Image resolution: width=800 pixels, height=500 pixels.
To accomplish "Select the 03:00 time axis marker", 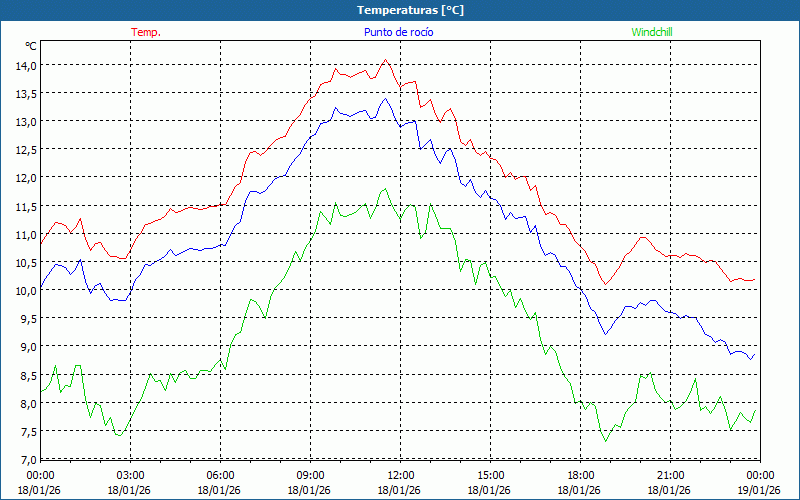I will click(x=130, y=475).
